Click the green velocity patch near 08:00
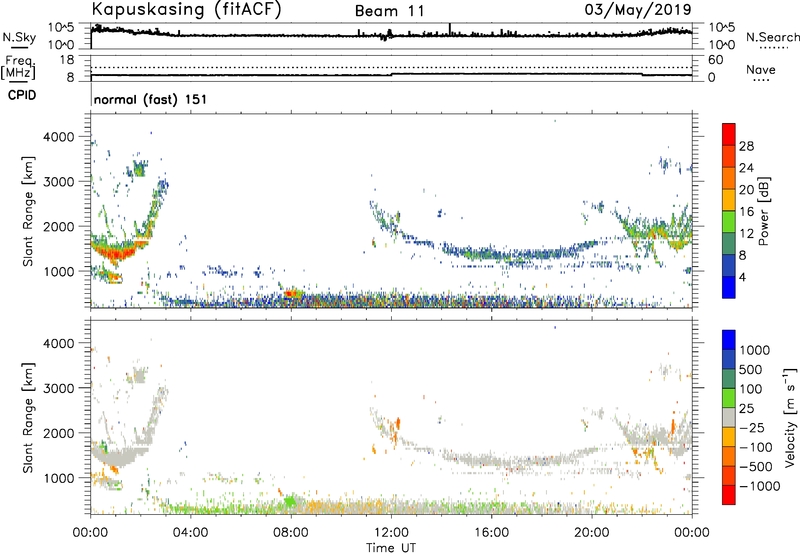Image resolution: width=800 pixels, height=554 pixels. tap(291, 501)
